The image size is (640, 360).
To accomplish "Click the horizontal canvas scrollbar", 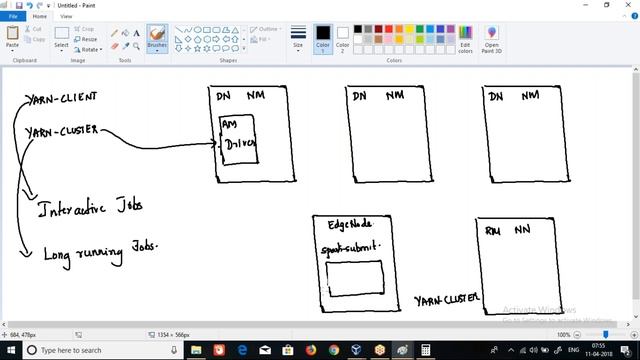I will pos(313,324).
